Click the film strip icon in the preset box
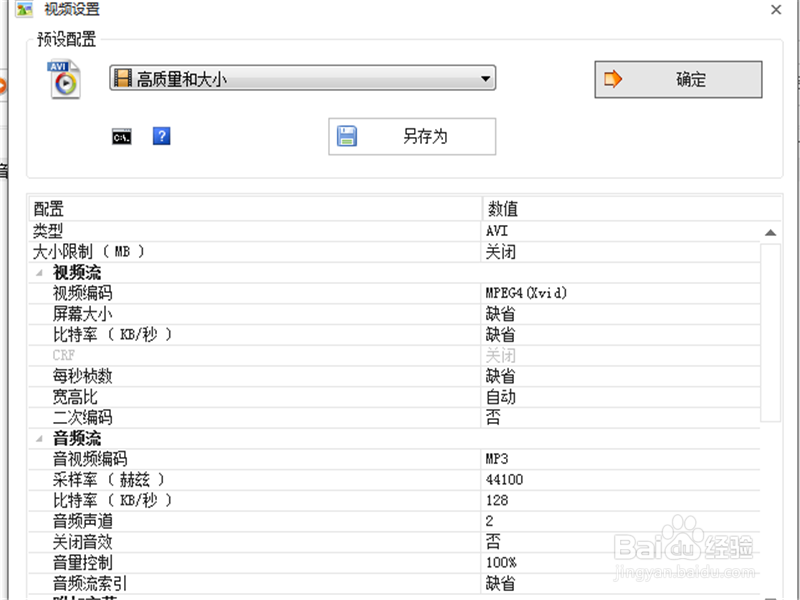Screen dimensions: 800x600 click(x=121, y=78)
